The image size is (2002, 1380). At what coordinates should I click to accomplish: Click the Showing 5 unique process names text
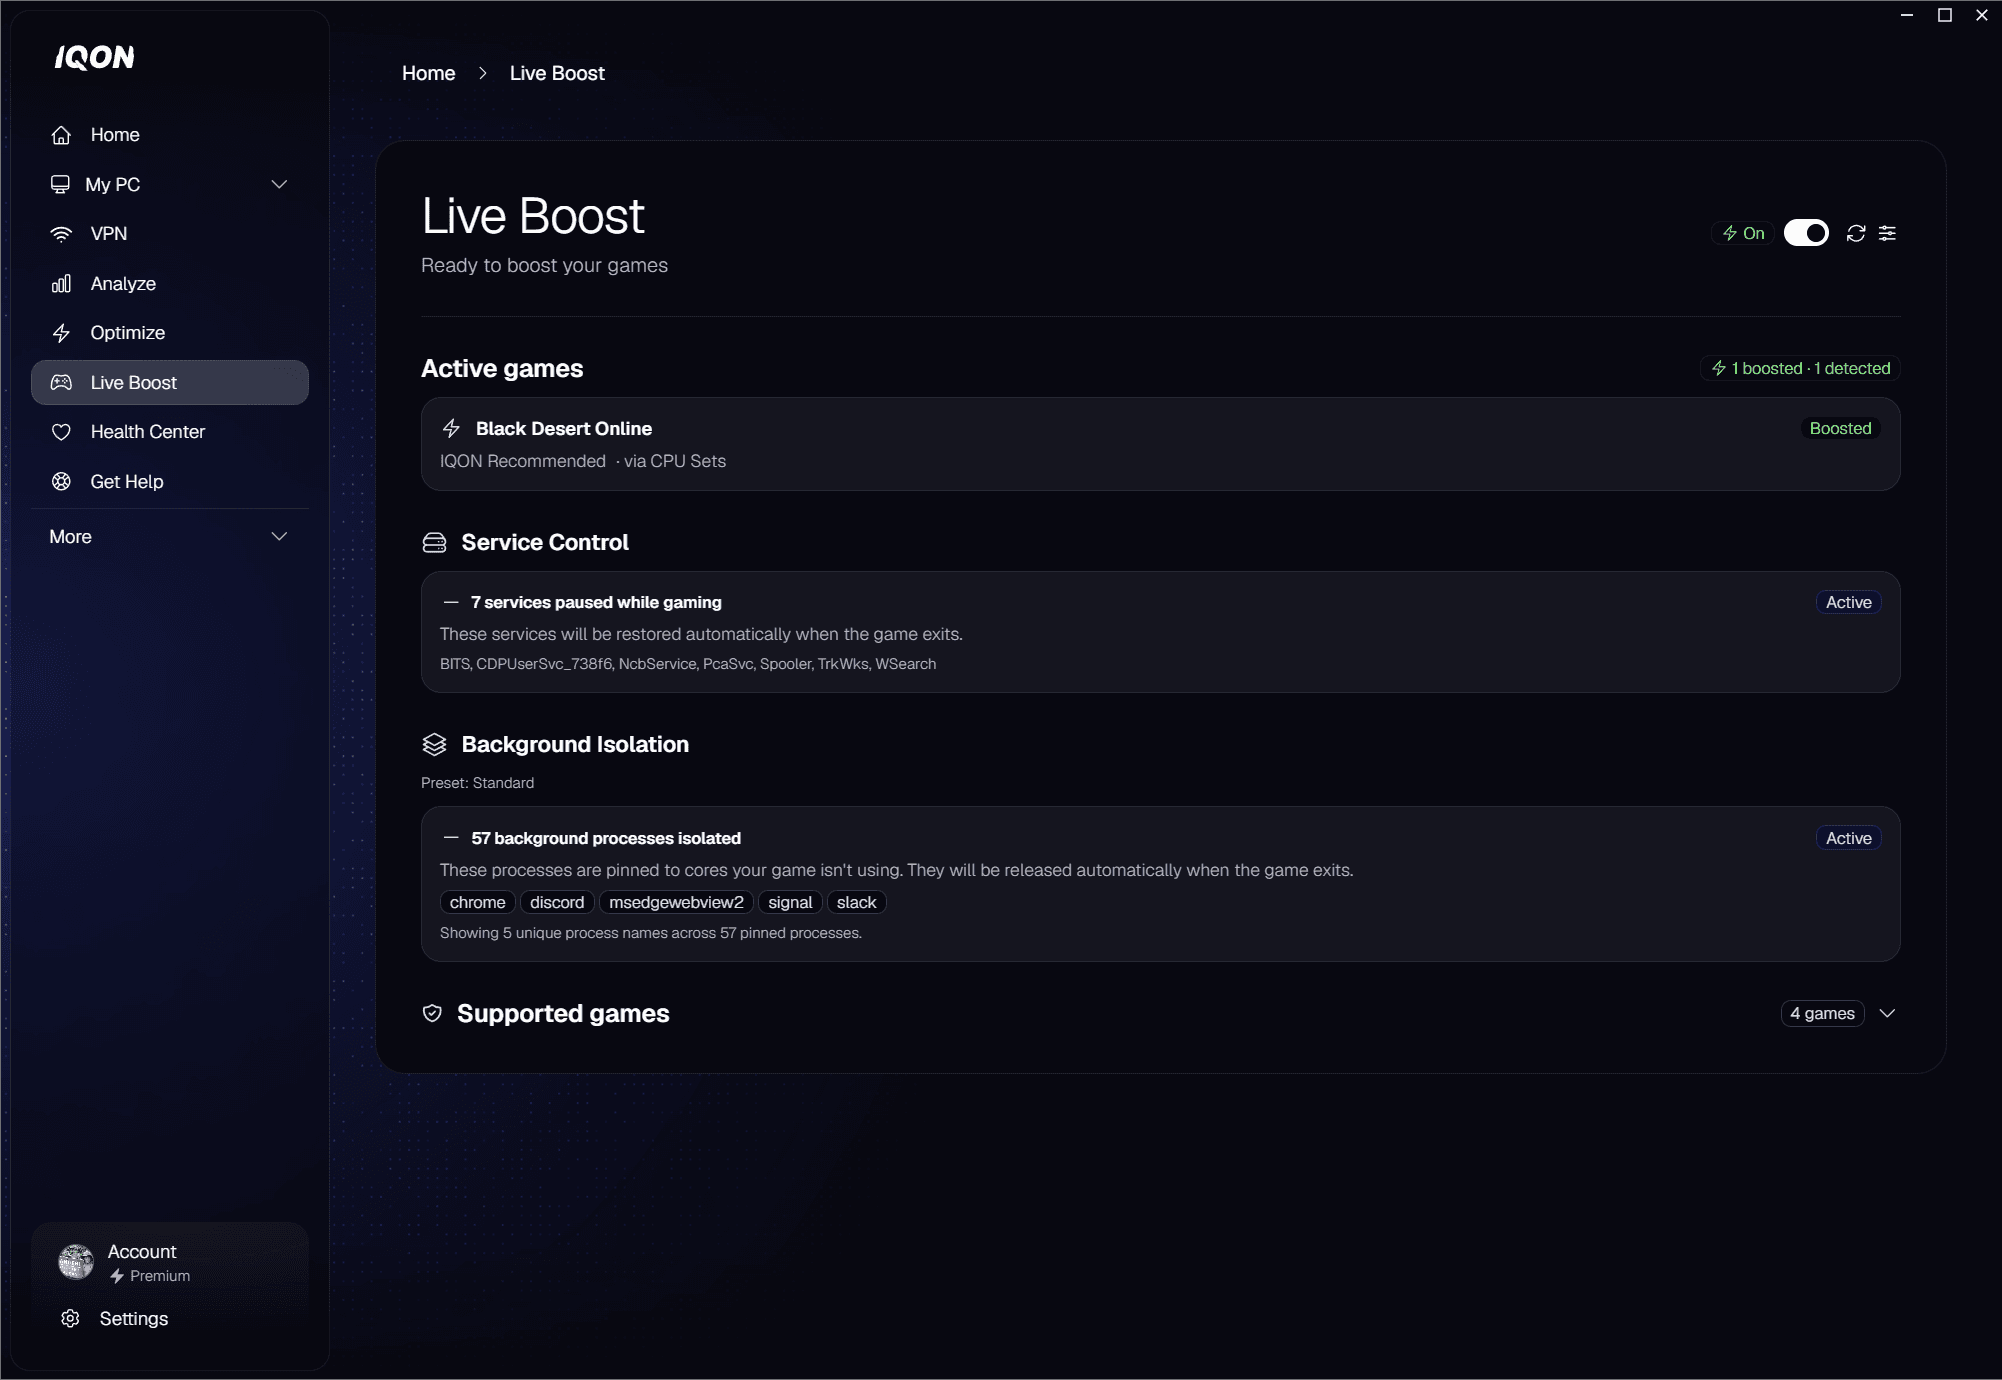coord(651,933)
